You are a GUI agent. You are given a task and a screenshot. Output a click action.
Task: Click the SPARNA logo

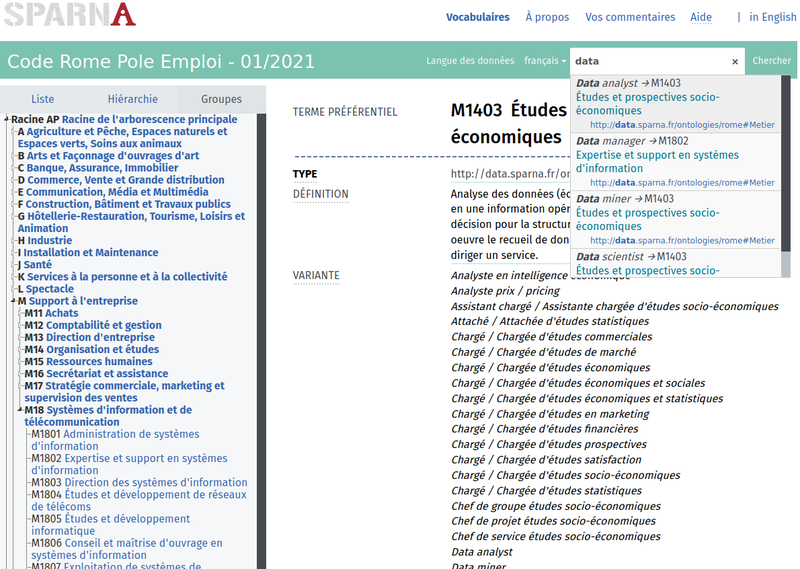pos(70,14)
